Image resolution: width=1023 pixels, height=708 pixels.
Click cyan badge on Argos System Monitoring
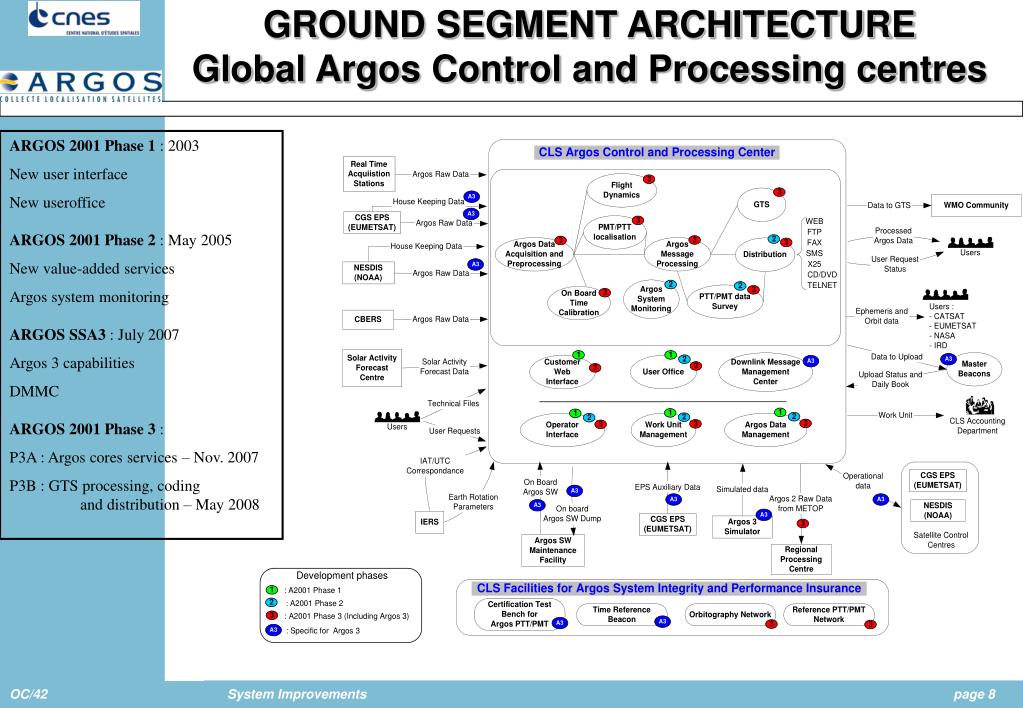pos(670,285)
